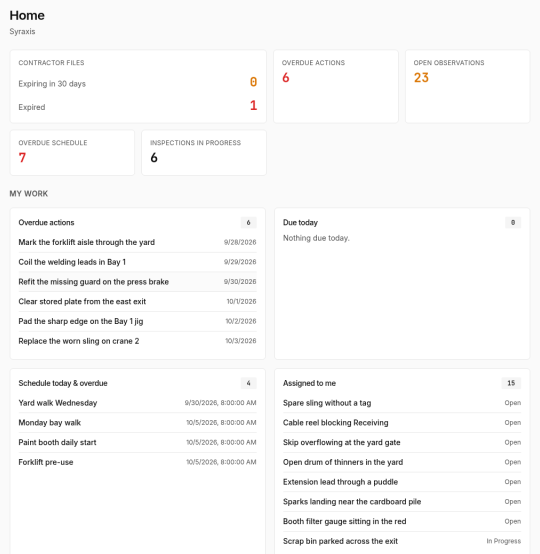
Task: Click the MY WORK section heading
Action: coord(29,194)
